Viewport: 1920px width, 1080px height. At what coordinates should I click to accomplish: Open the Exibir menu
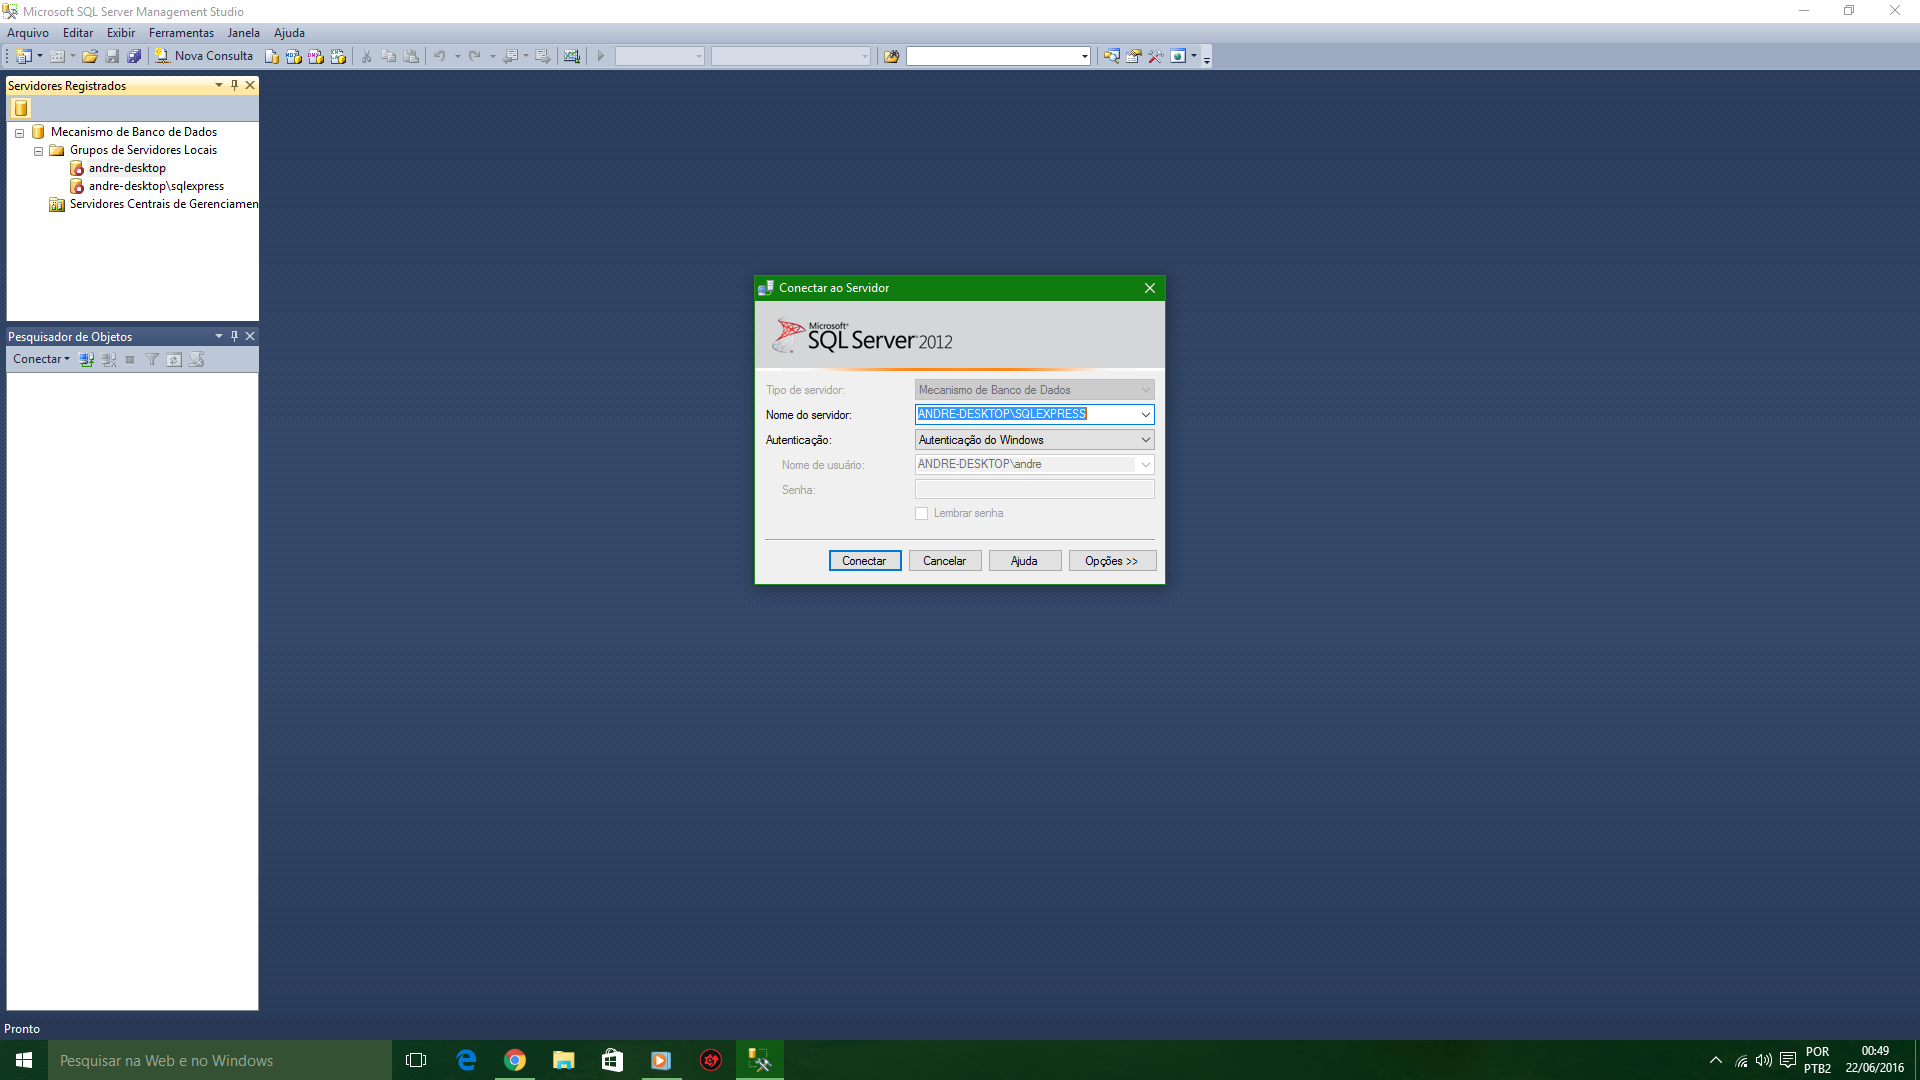pyautogui.click(x=121, y=33)
